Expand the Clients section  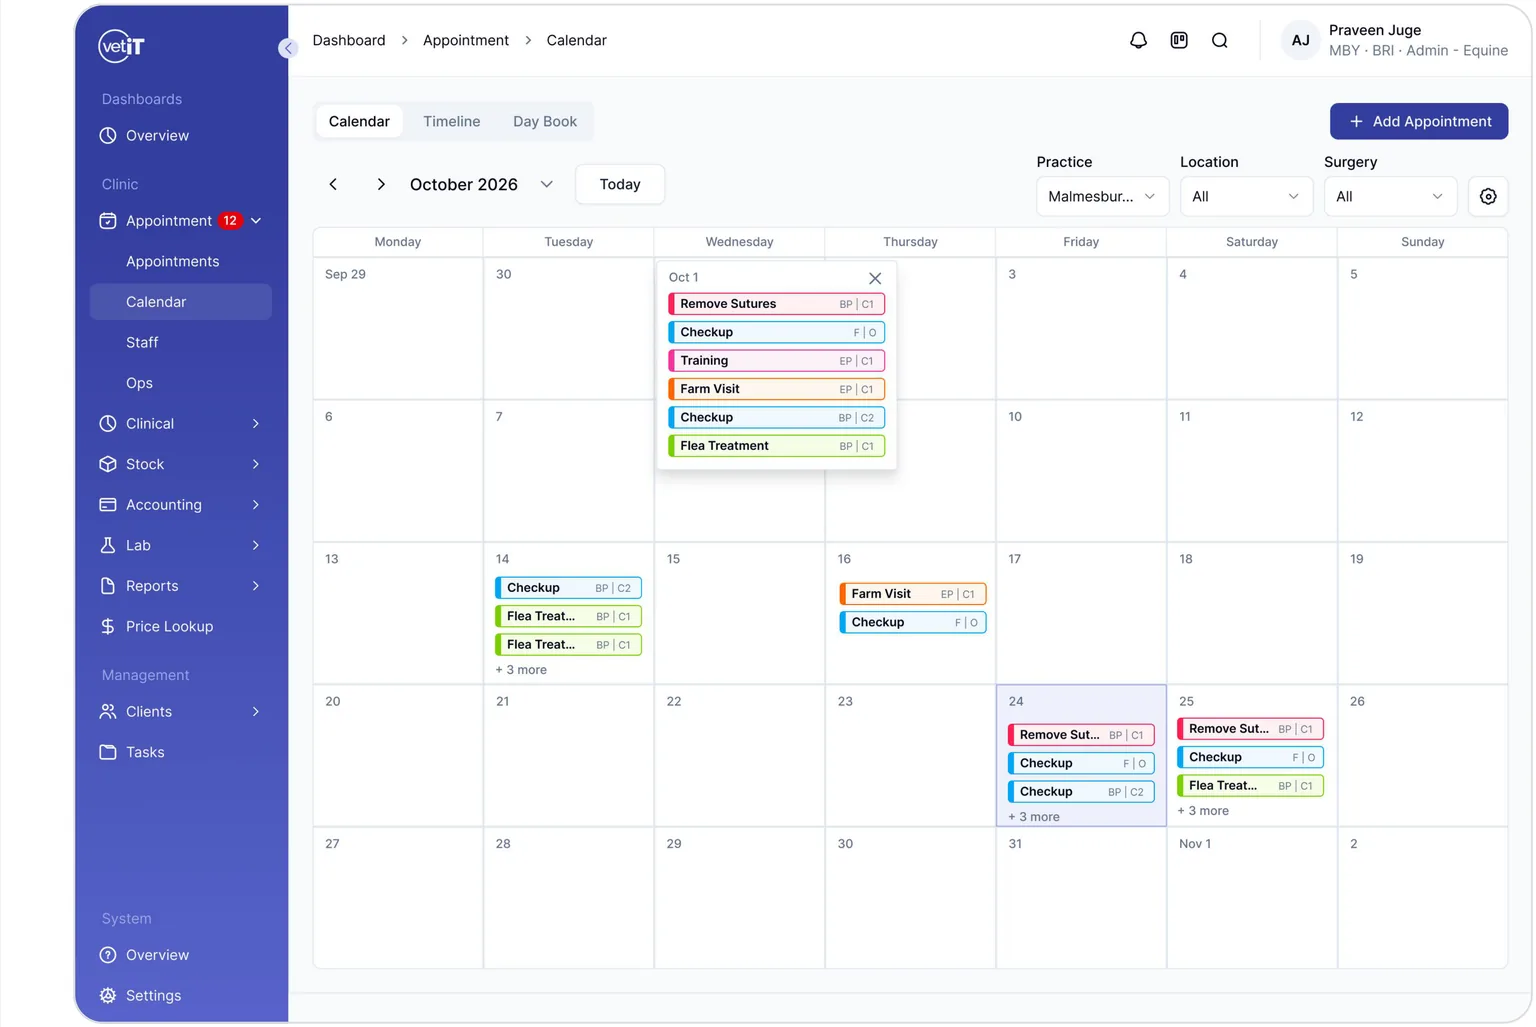pyautogui.click(x=181, y=712)
